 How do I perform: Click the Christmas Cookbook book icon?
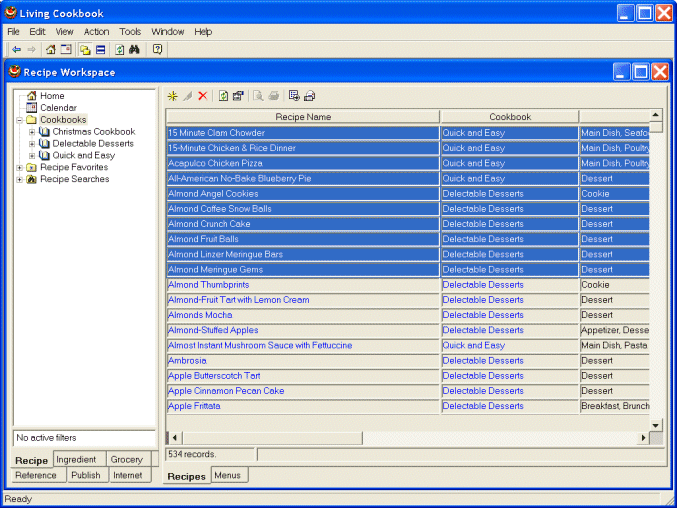tap(44, 132)
